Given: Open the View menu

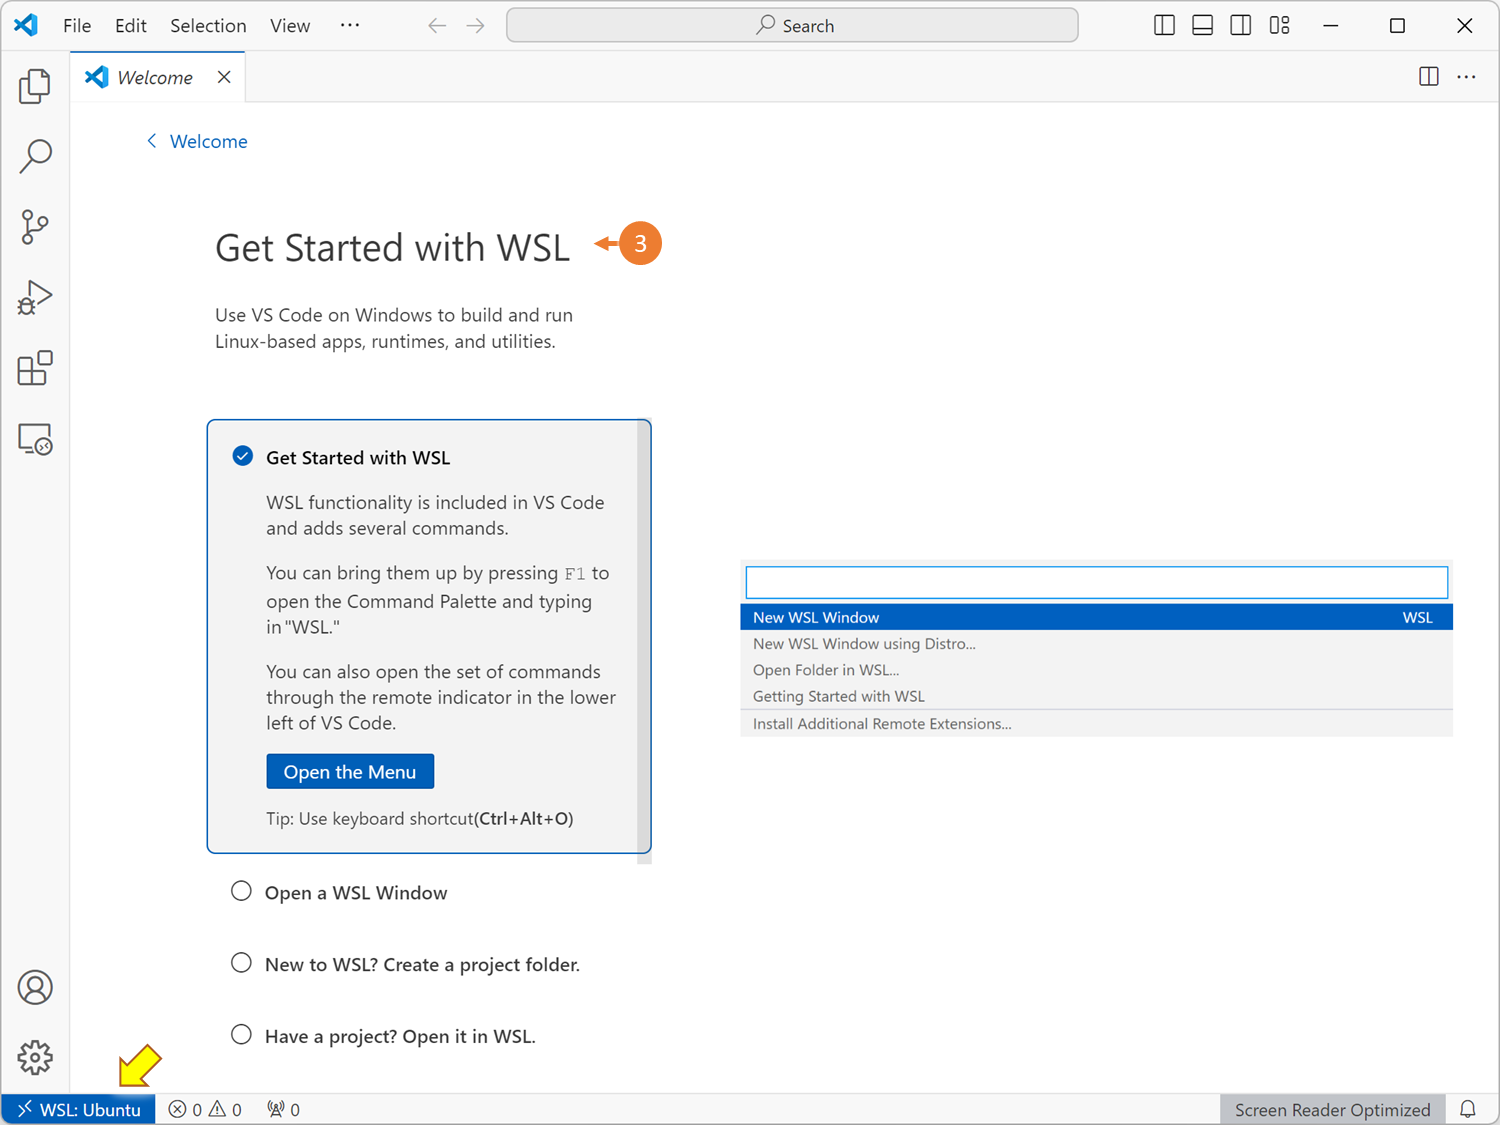Looking at the screenshot, I should 290,25.
